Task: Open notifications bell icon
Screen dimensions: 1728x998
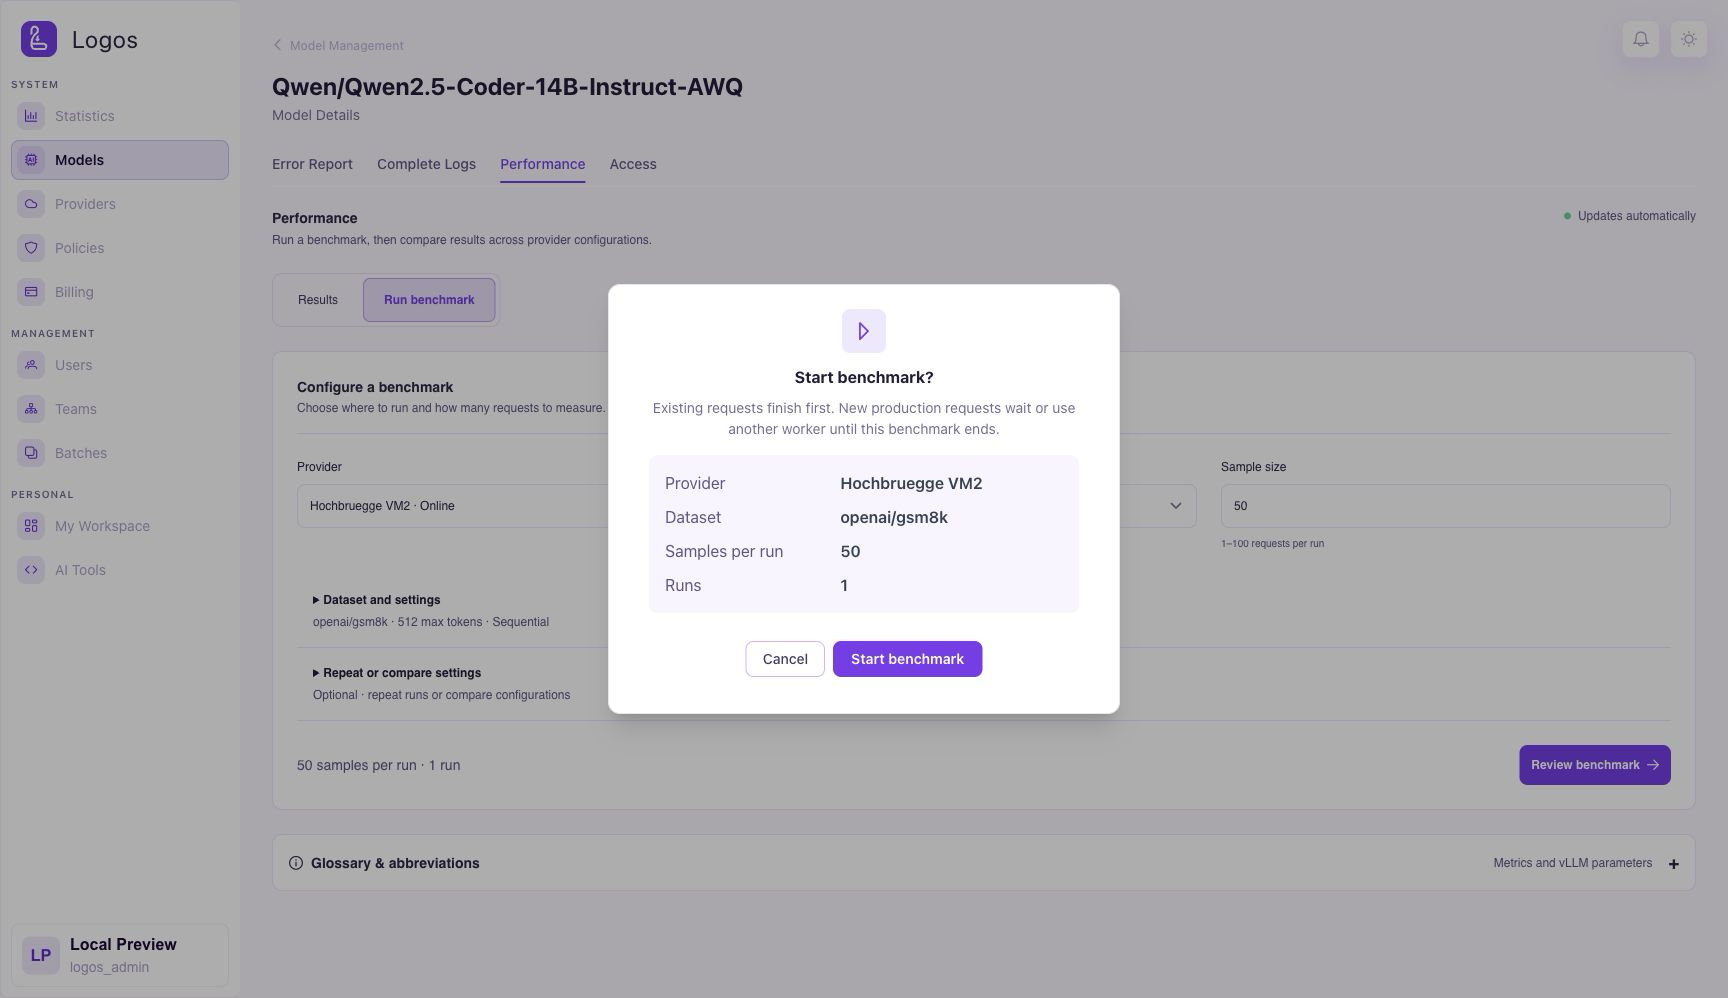Action: click(x=1641, y=39)
